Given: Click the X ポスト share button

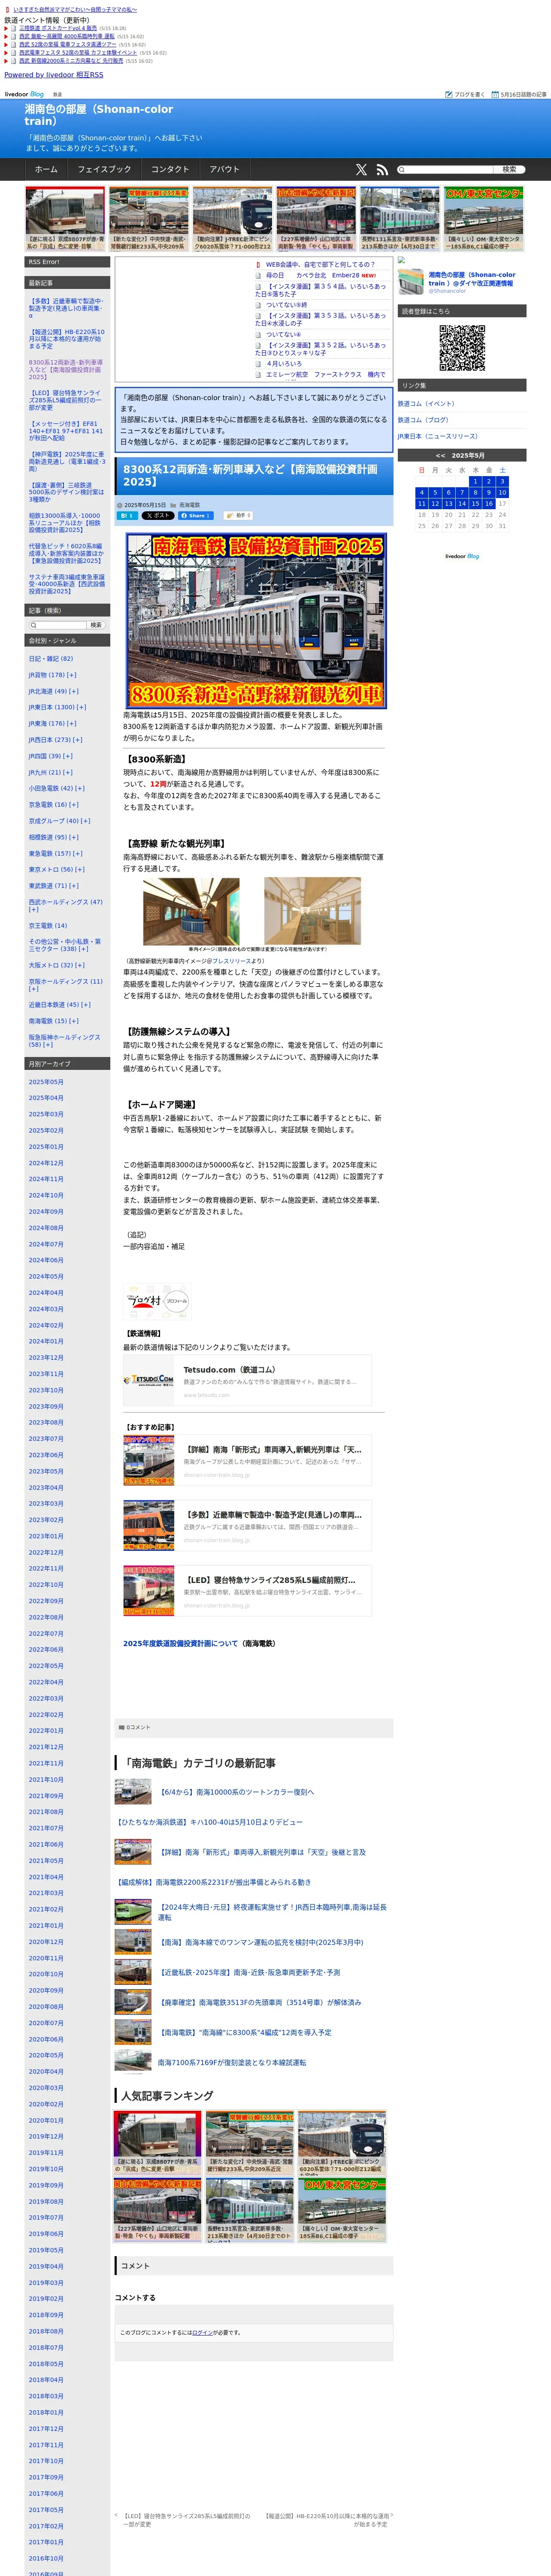Looking at the screenshot, I should coord(158,516).
